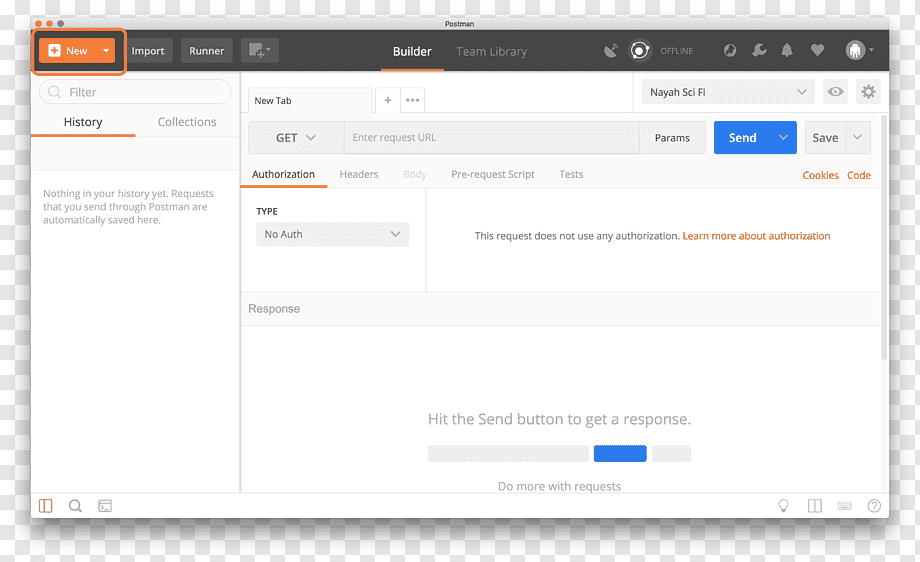920x562 pixels.
Task: Switch to the Builder tab
Action: 412,52
